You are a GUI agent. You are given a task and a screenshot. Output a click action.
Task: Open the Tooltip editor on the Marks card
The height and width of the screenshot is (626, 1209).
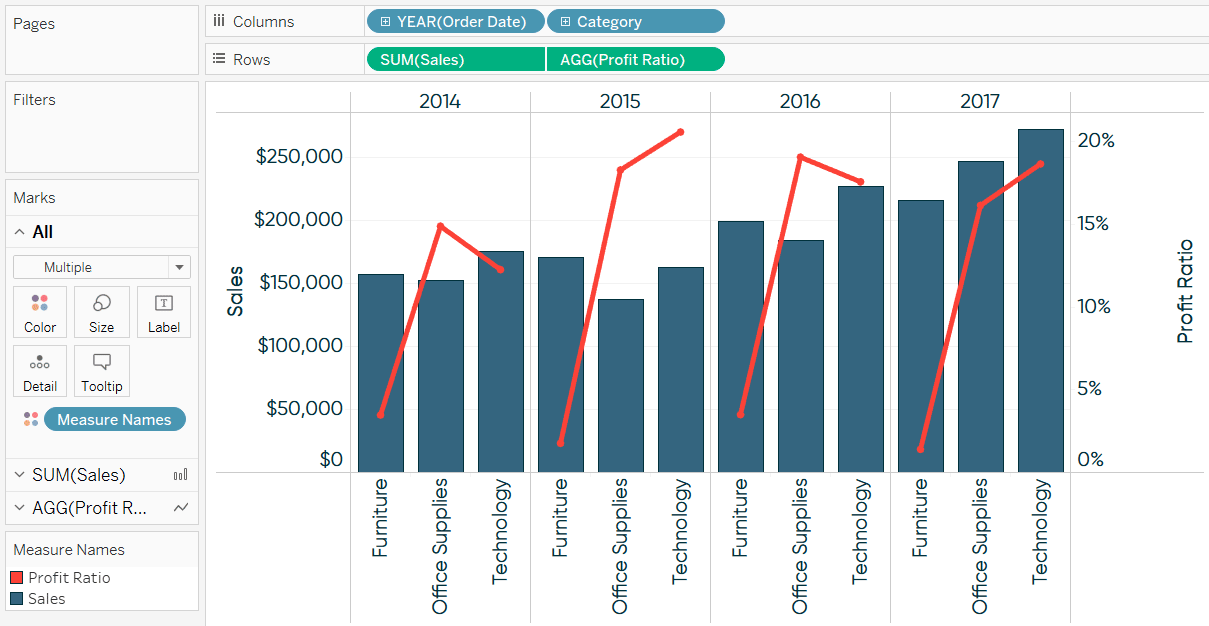(x=101, y=370)
